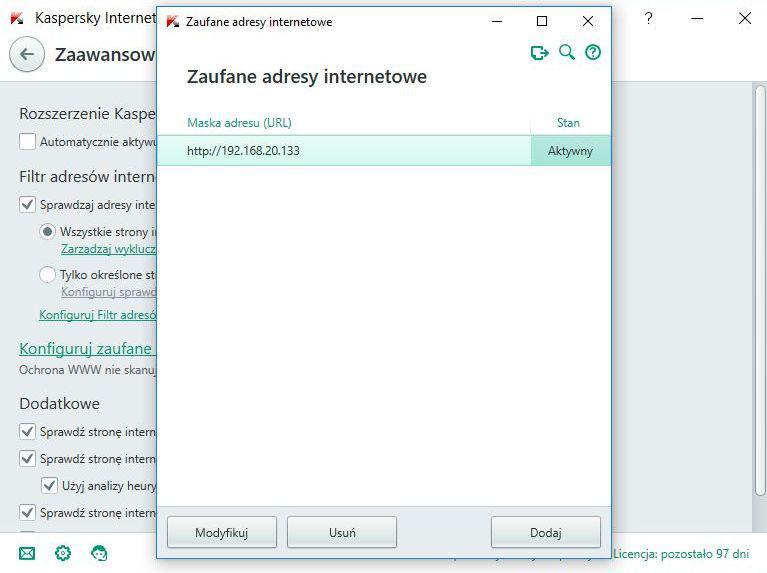Open Zarządzaj wykluczeniami link

pos(109,249)
